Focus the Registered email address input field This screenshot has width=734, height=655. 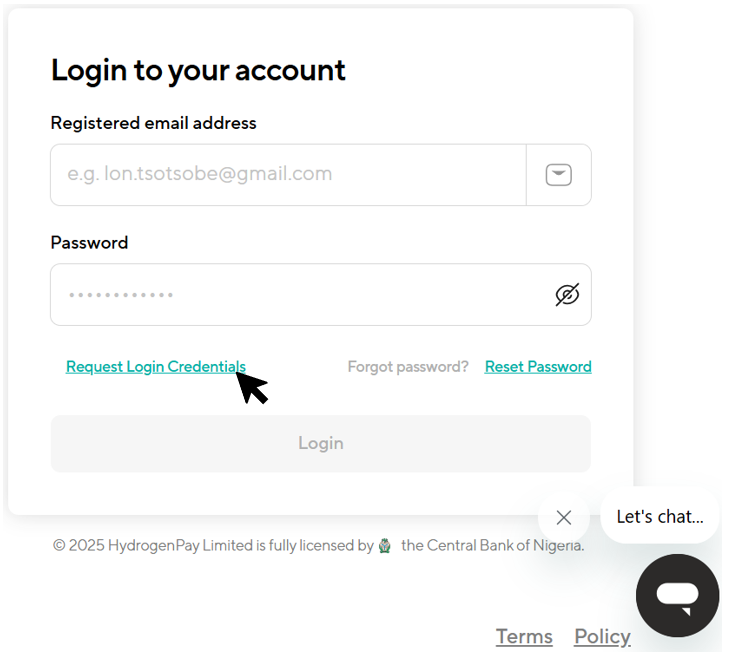pyautogui.click(x=288, y=175)
